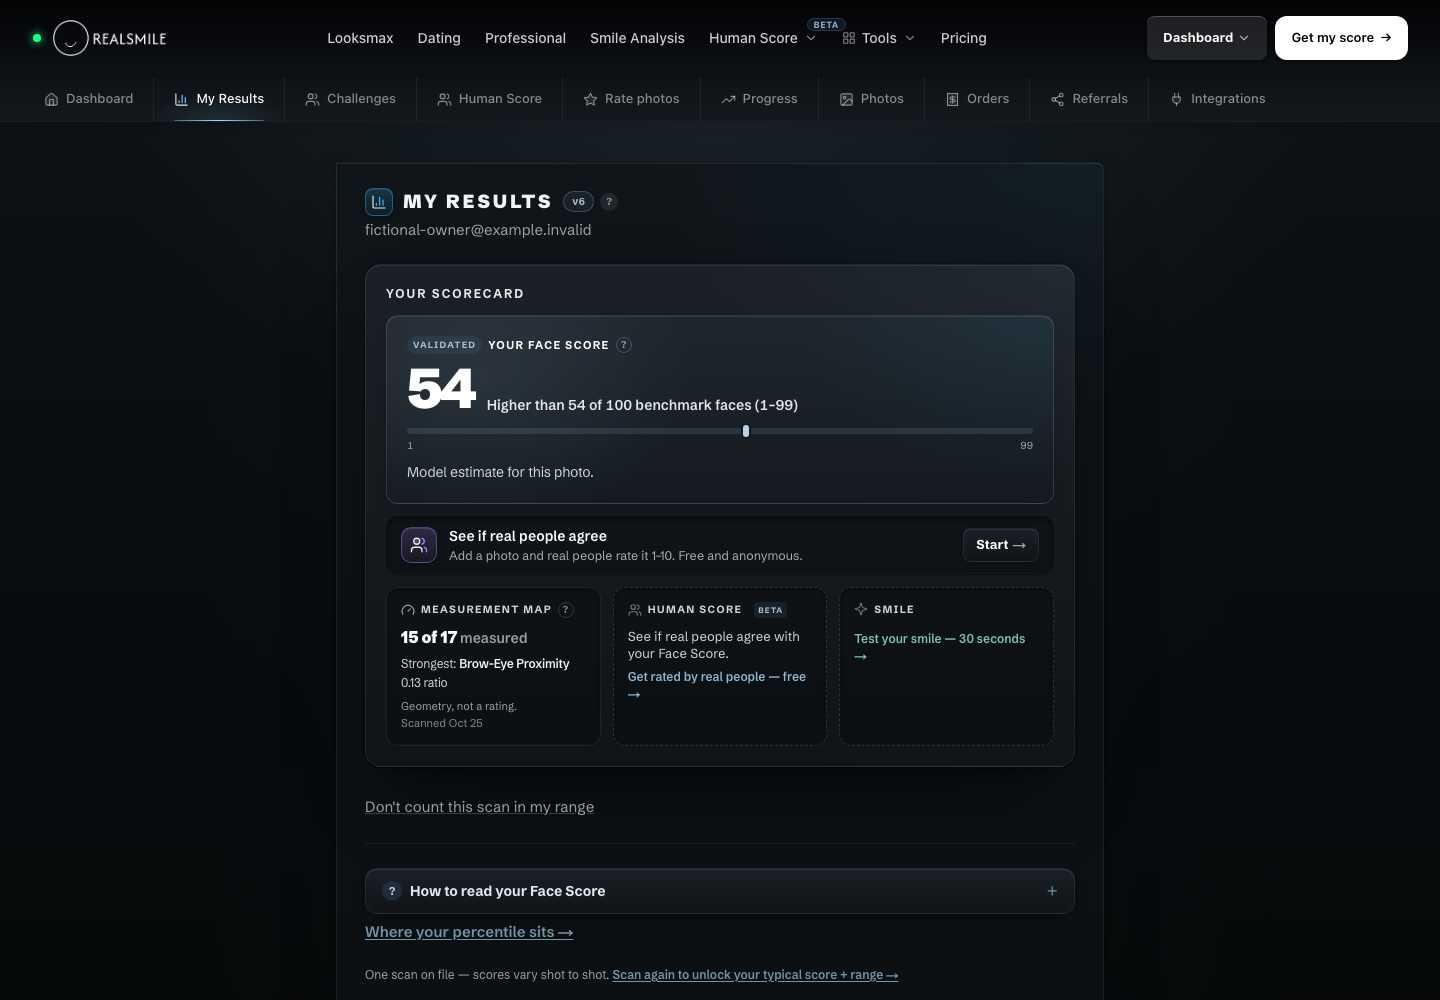This screenshot has width=1440, height=1000.
Task: Click the sparkle icon in Smile card
Action: tap(861, 609)
